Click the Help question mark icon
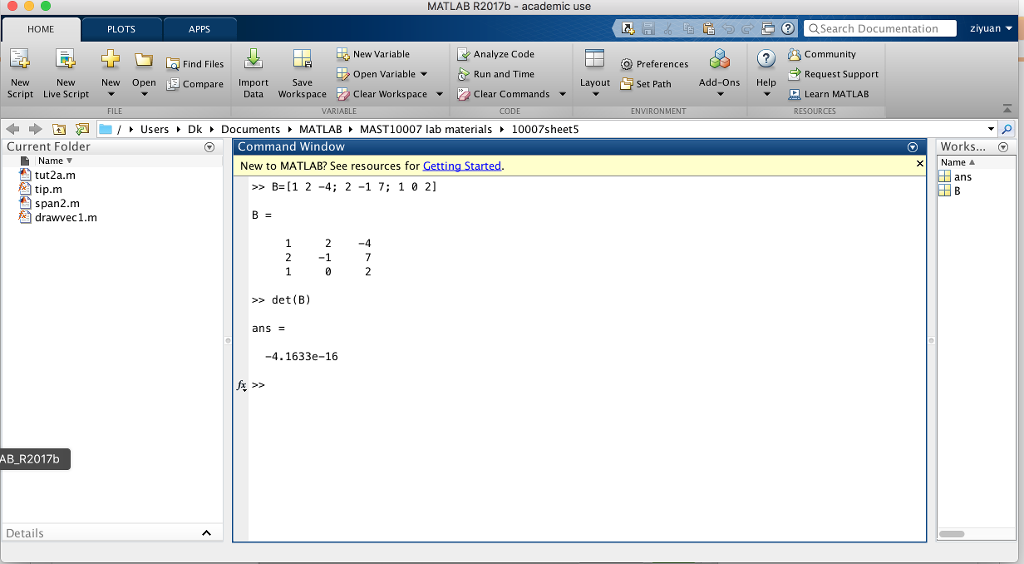Image resolution: width=1024 pixels, height=564 pixels. tap(766, 59)
